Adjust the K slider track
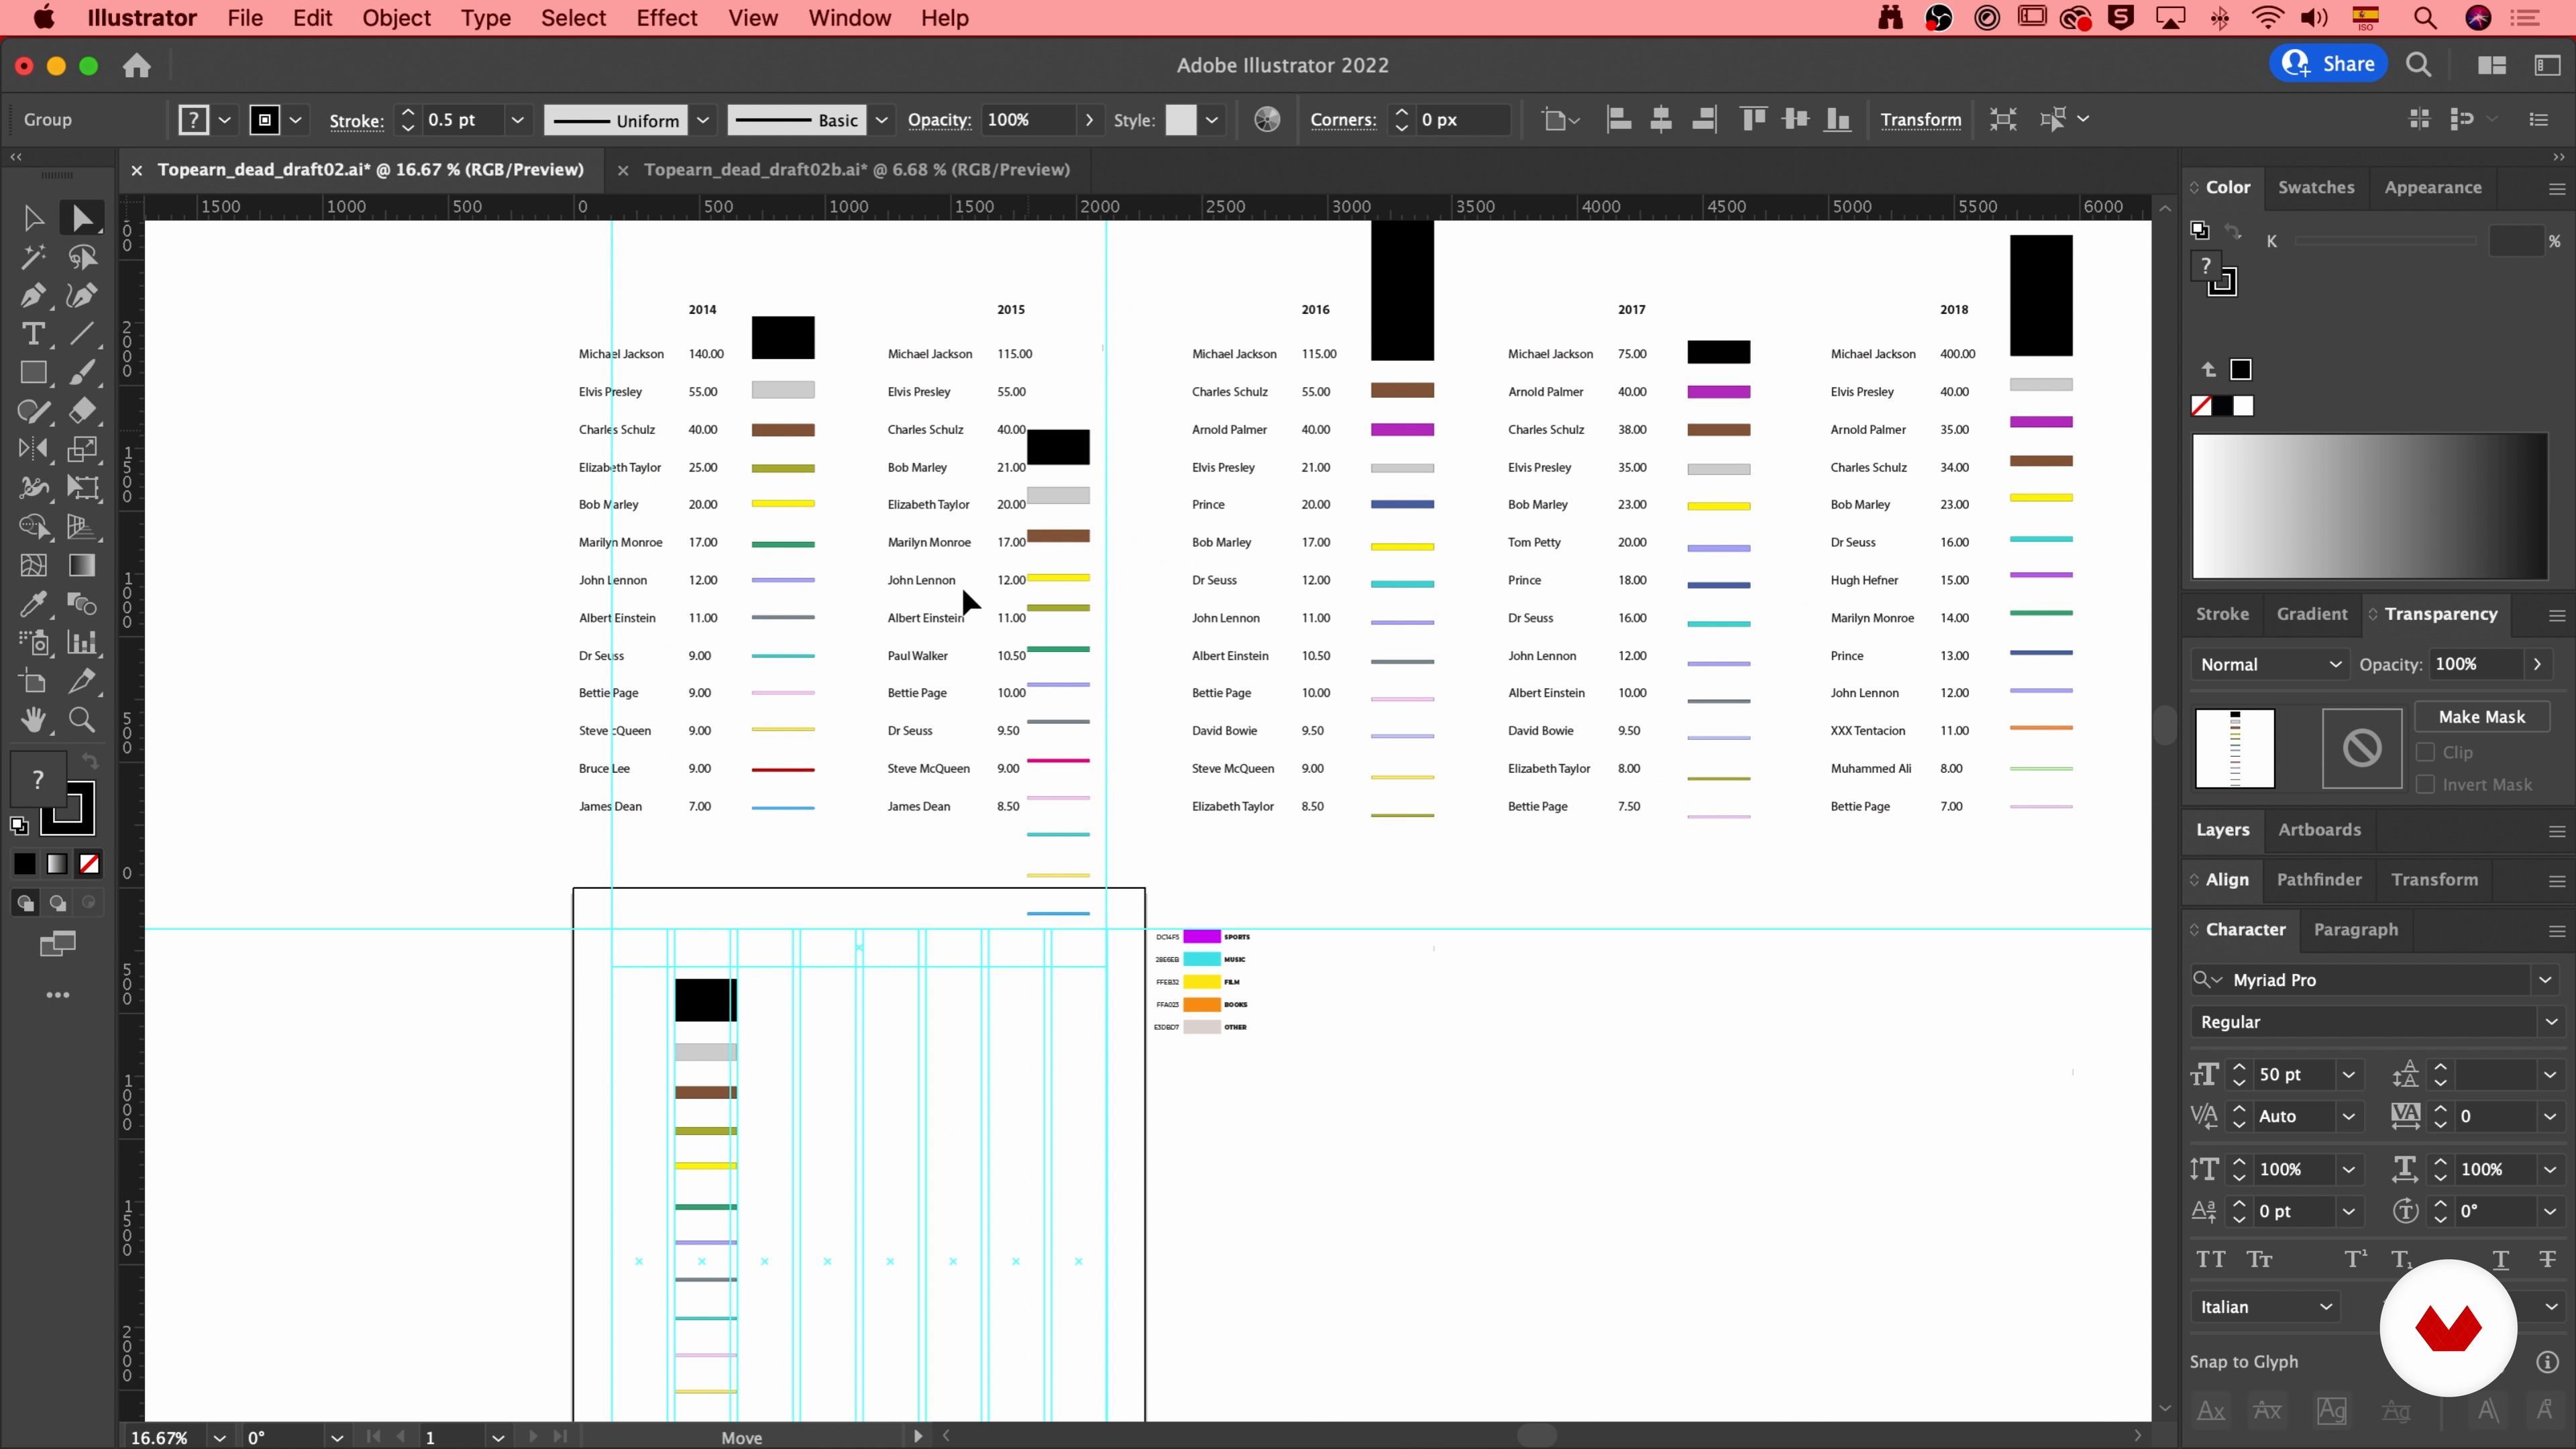The width and height of the screenshot is (2576, 1449). (x=2385, y=241)
